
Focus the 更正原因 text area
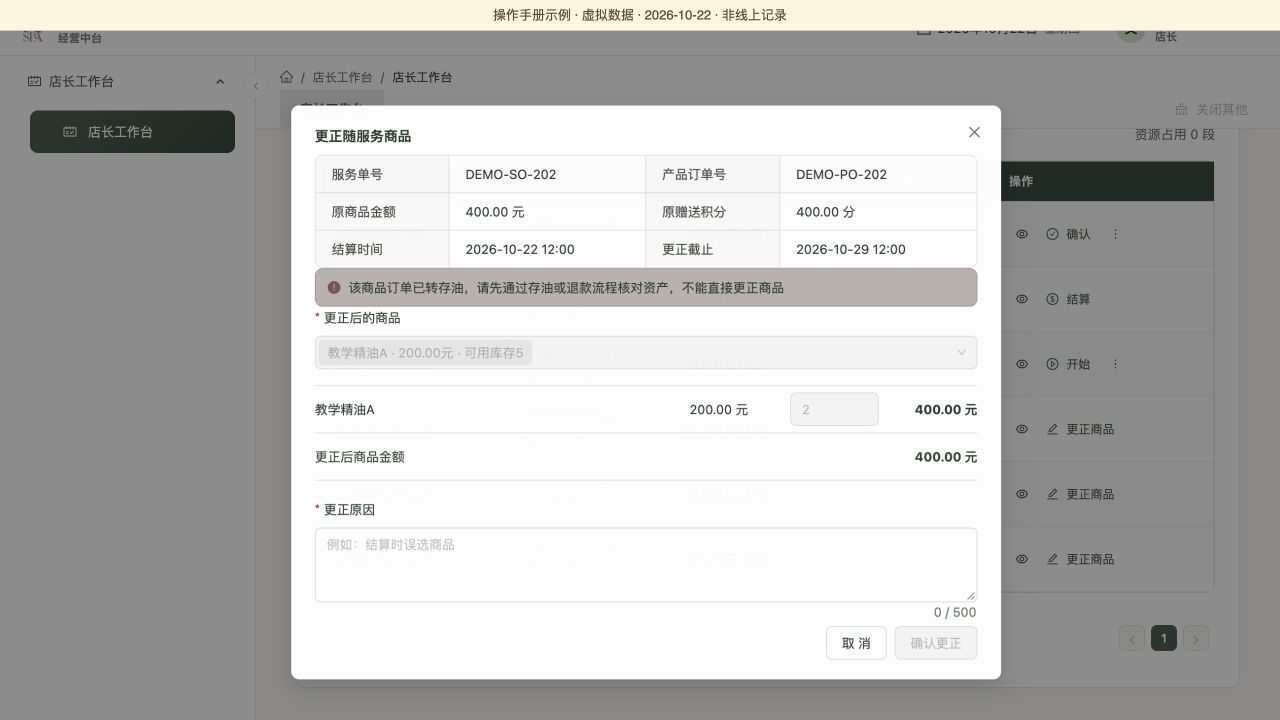pos(646,565)
